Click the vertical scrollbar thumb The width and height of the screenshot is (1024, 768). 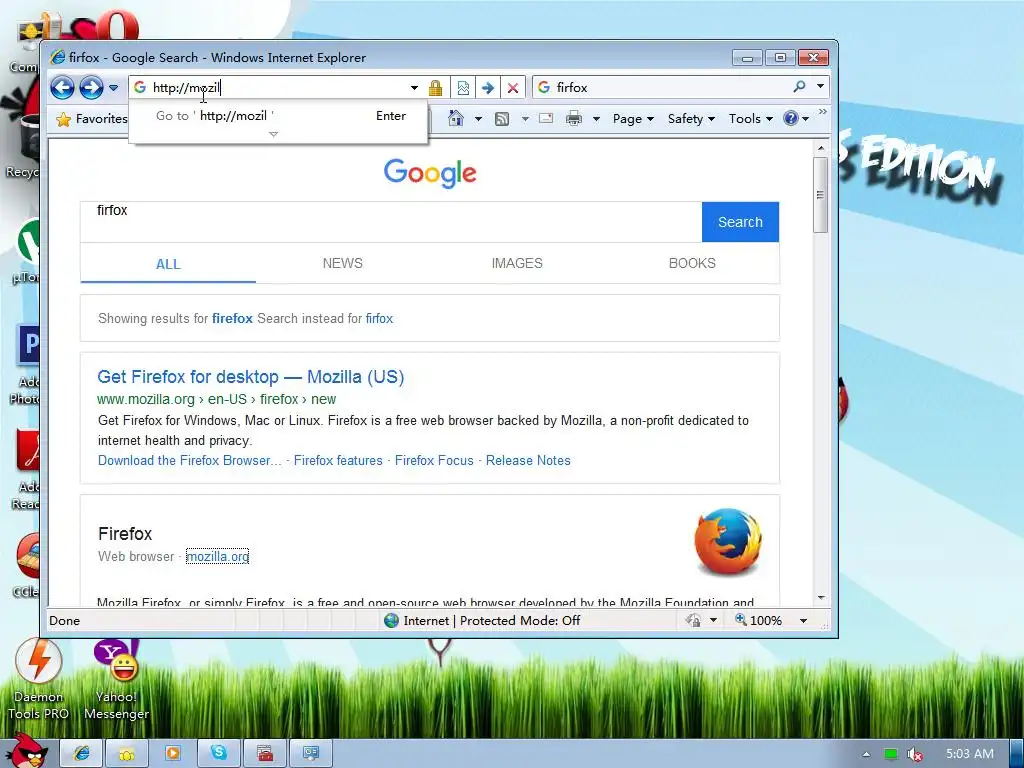point(821,195)
